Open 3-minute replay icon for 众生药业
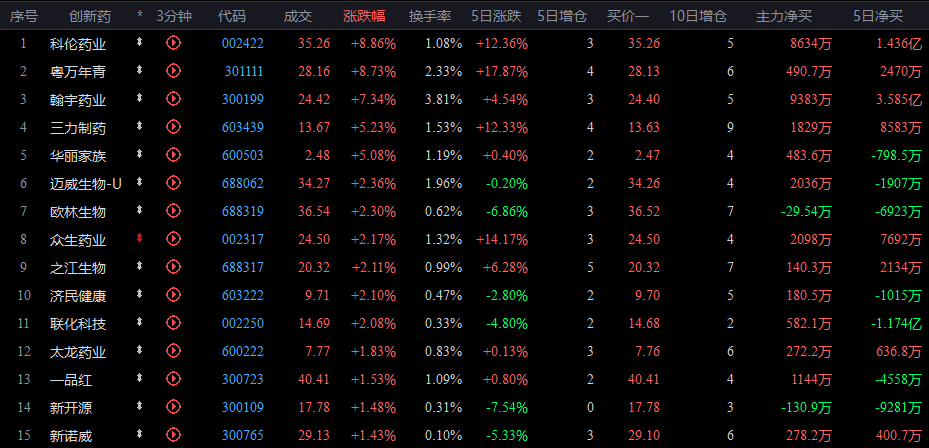 [x=173, y=238]
